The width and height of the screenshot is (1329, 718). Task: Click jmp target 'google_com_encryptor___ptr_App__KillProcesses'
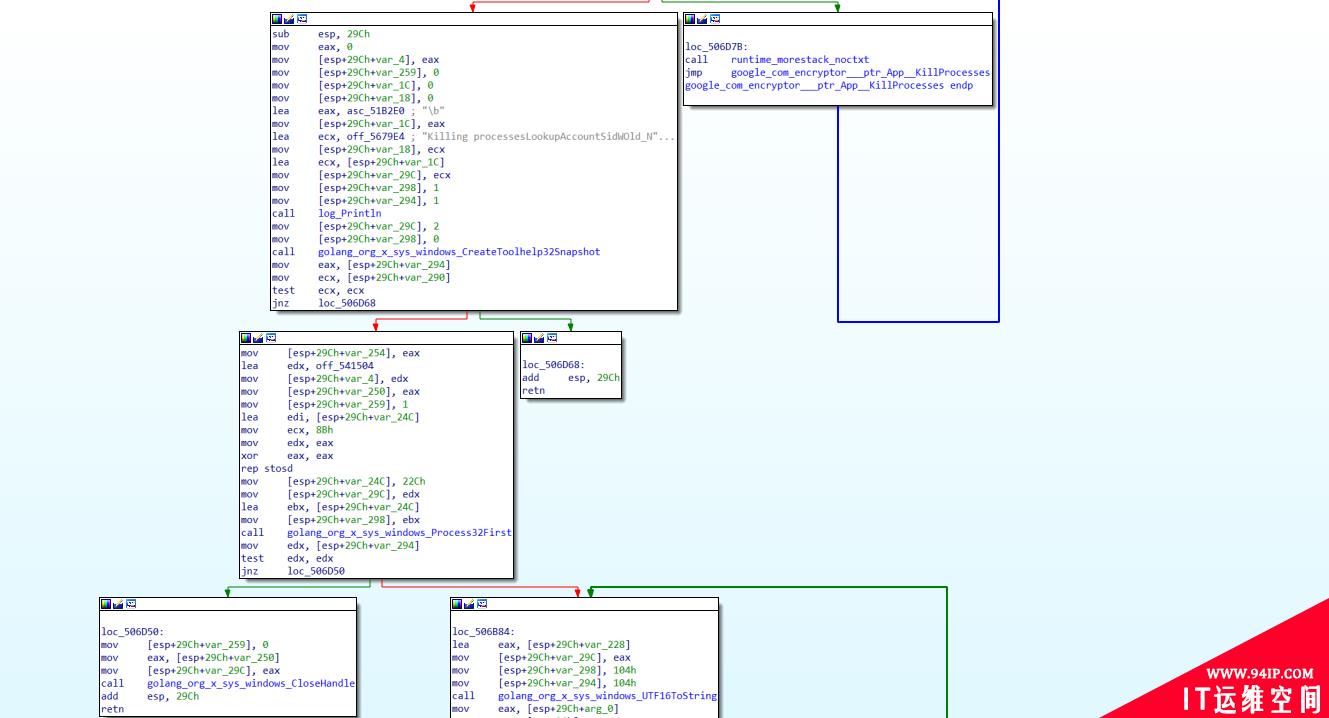(860, 73)
